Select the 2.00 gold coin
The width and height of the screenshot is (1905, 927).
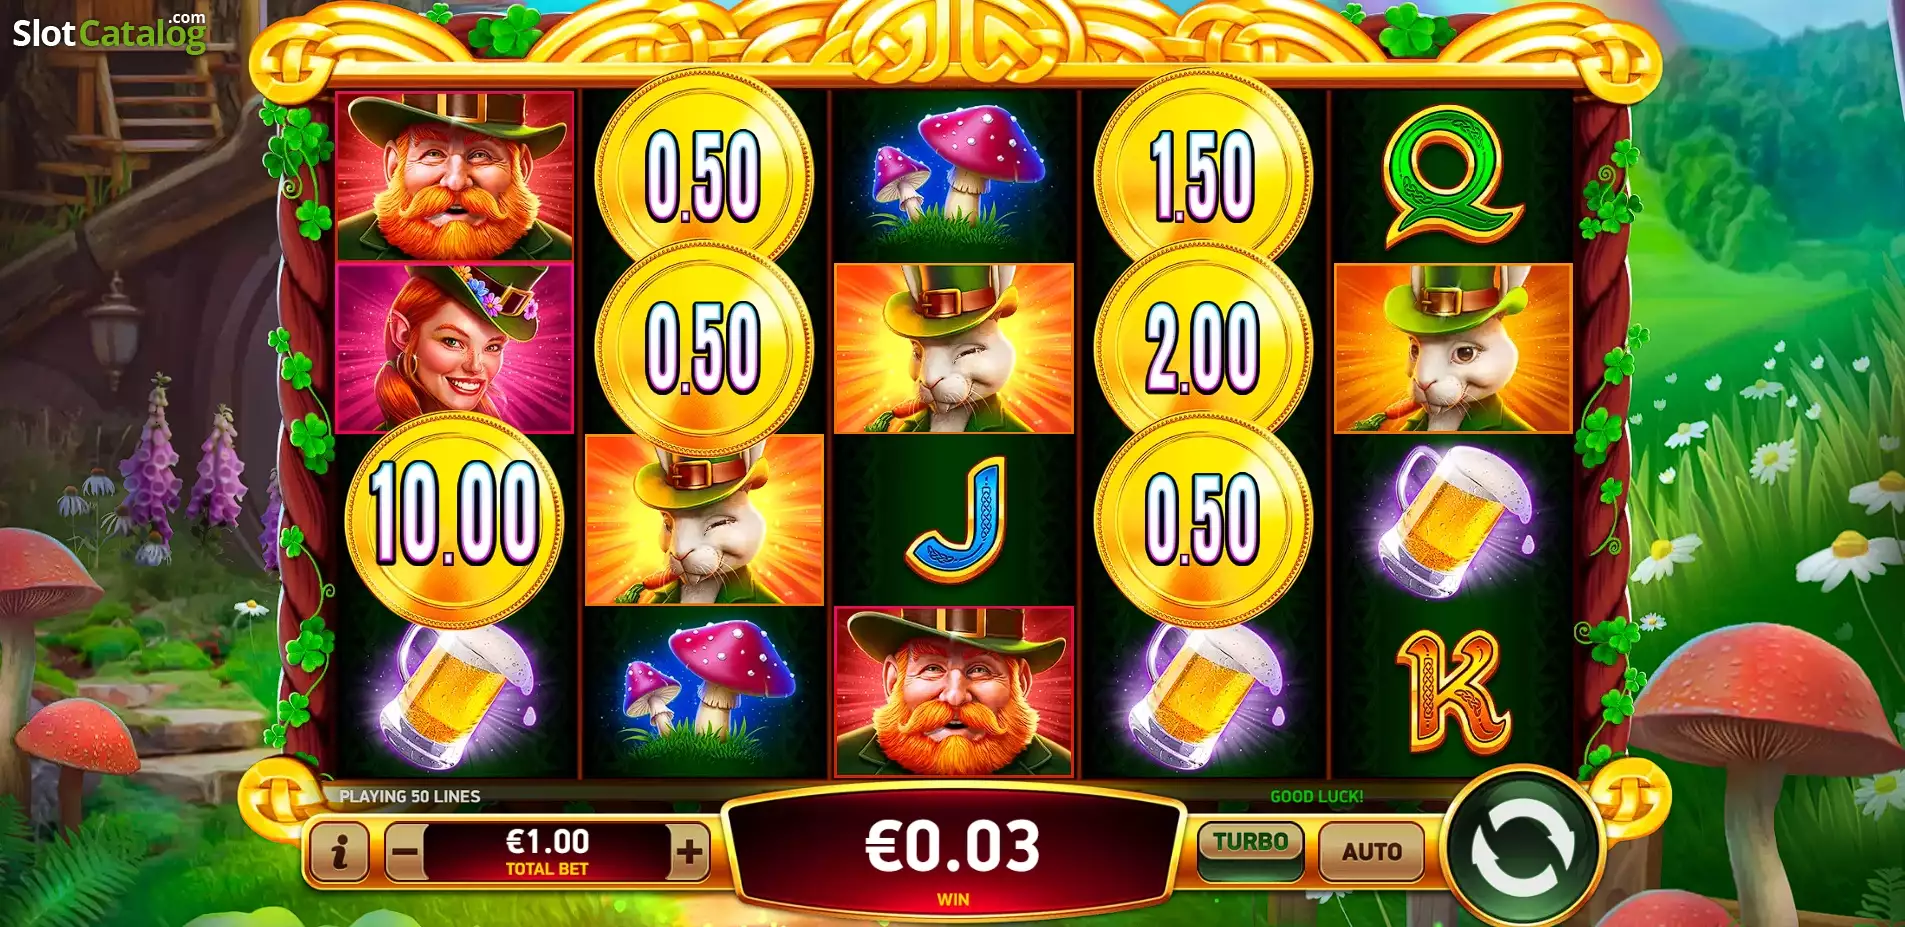1203,347
